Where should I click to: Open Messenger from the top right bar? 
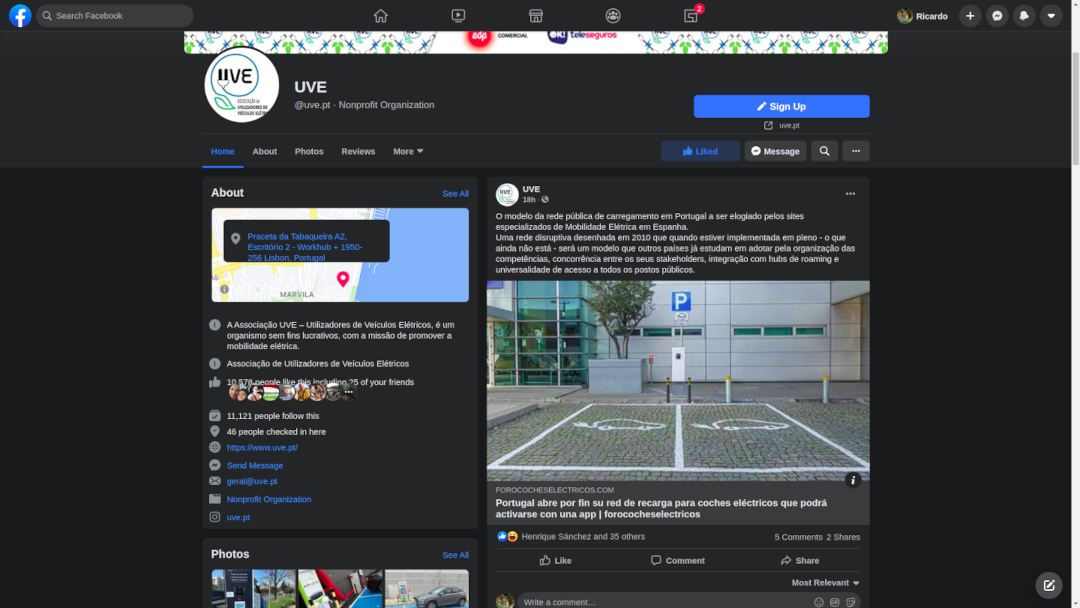click(x=997, y=16)
